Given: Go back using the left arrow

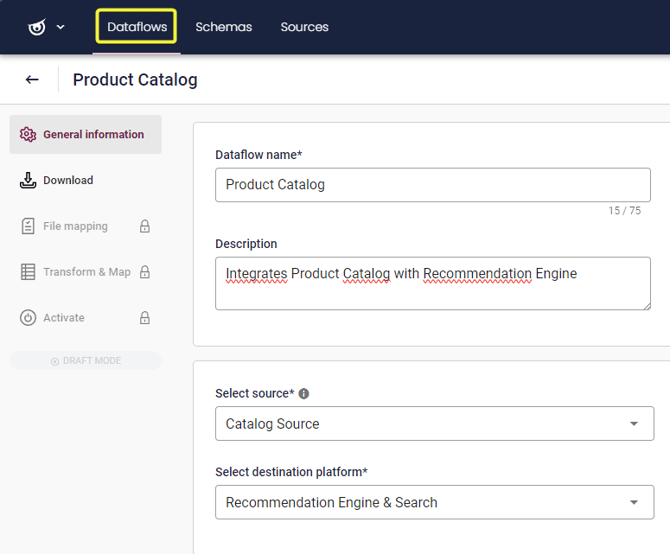Looking at the screenshot, I should click(x=32, y=79).
